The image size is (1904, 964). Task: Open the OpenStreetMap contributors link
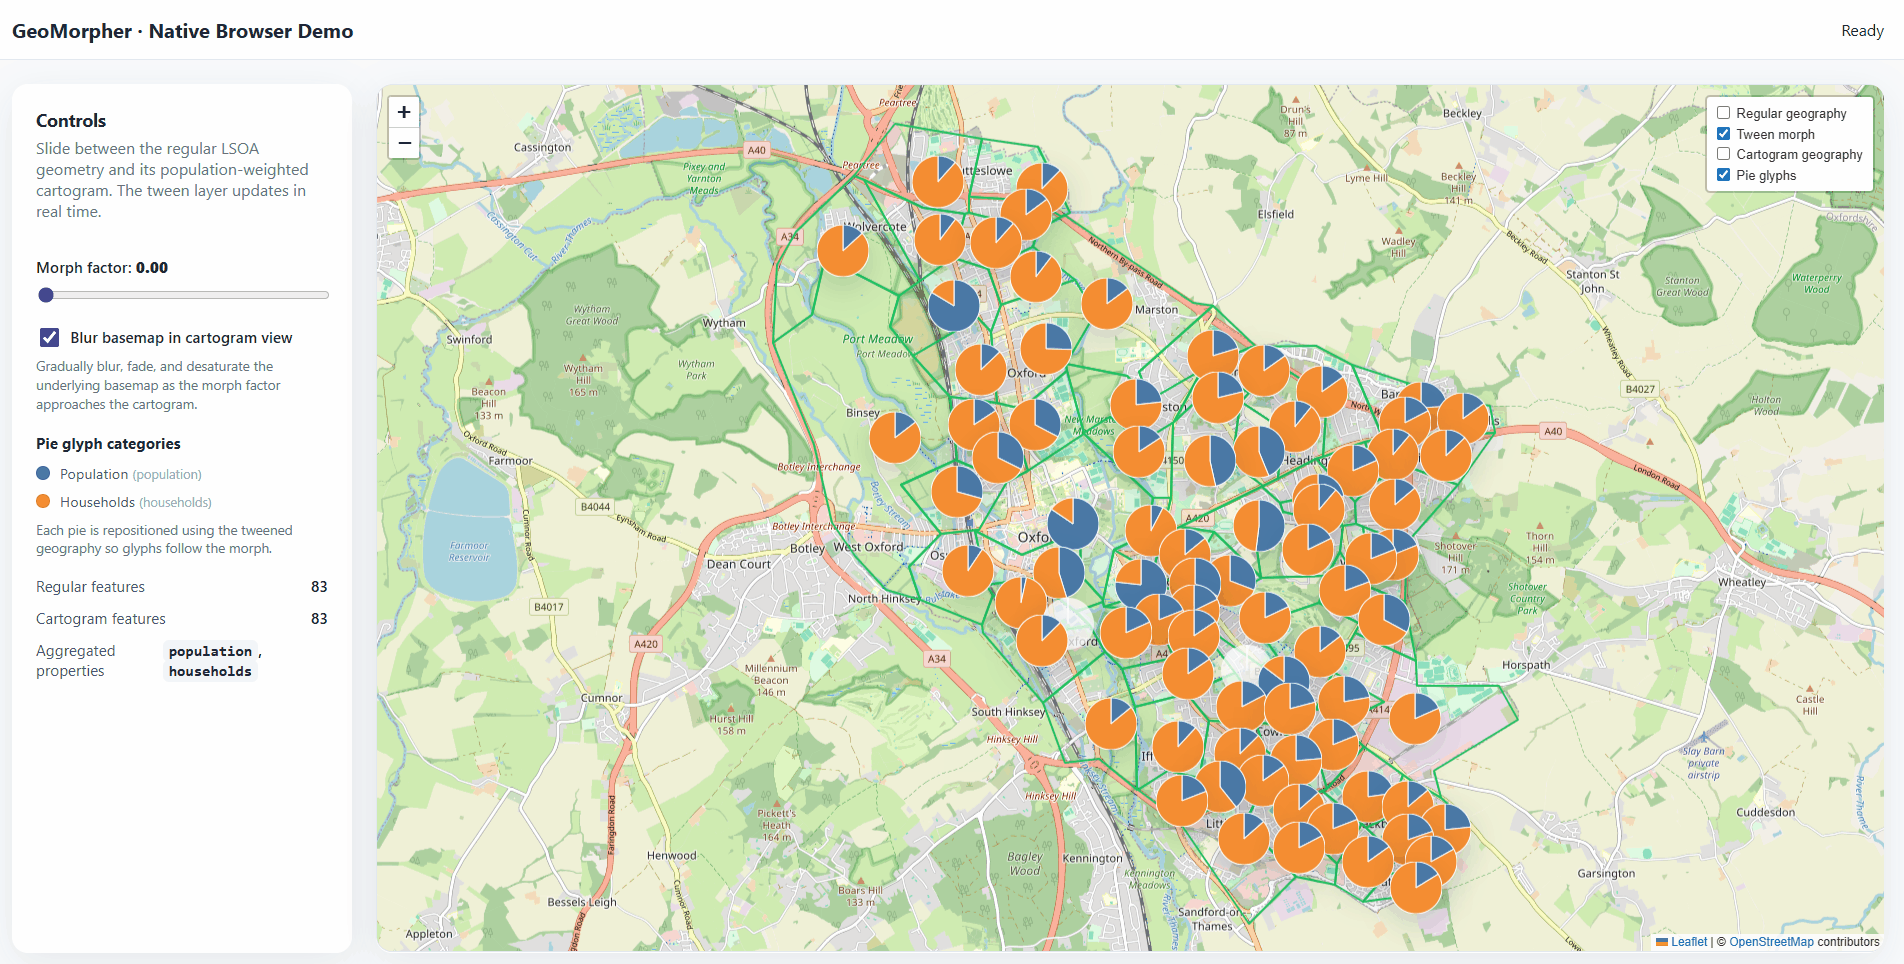click(x=1770, y=942)
